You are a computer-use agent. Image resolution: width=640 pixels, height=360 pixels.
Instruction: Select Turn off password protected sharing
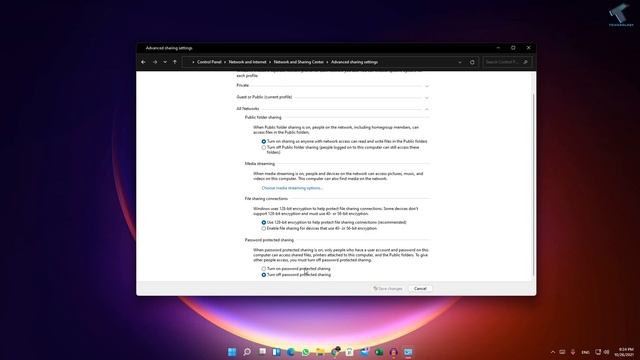click(x=264, y=275)
